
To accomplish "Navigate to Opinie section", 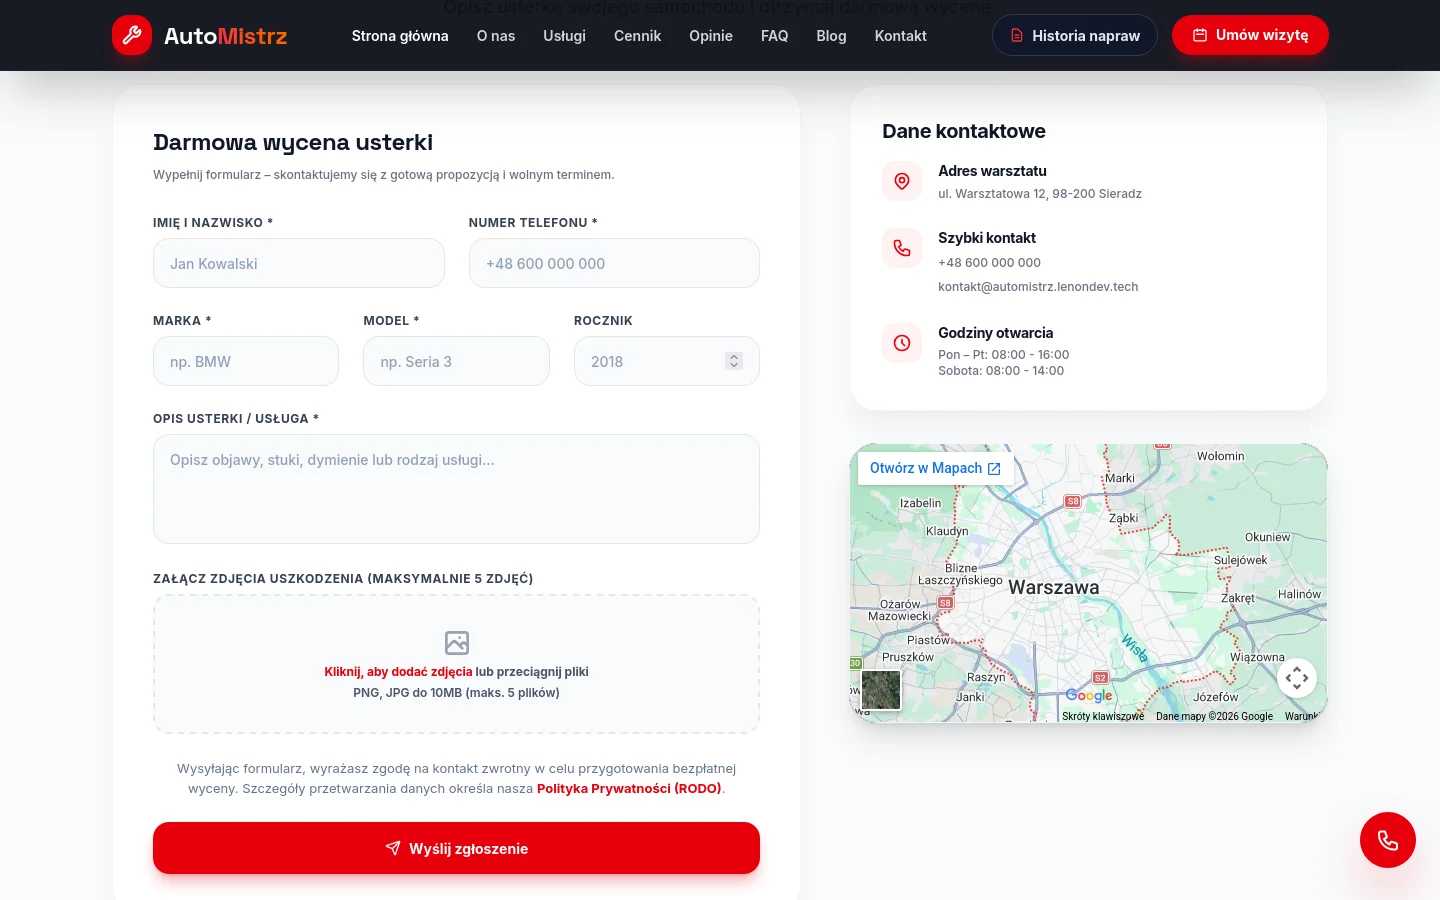I will [x=711, y=36].
